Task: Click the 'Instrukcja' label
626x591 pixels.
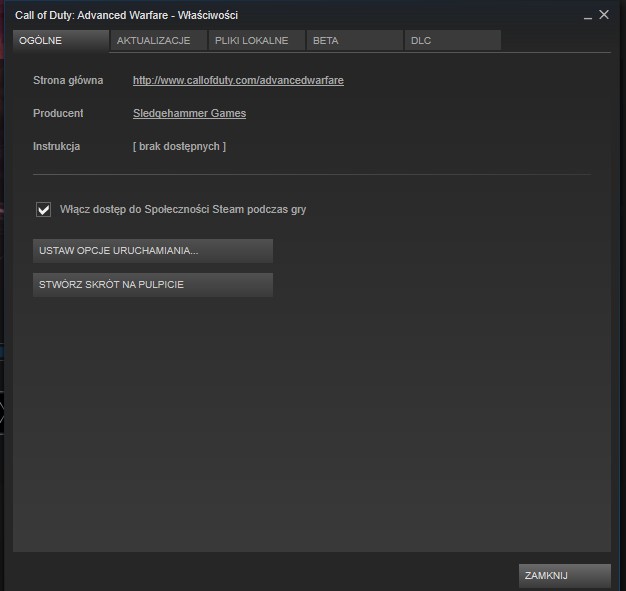Action: click(x=56, y=147)
